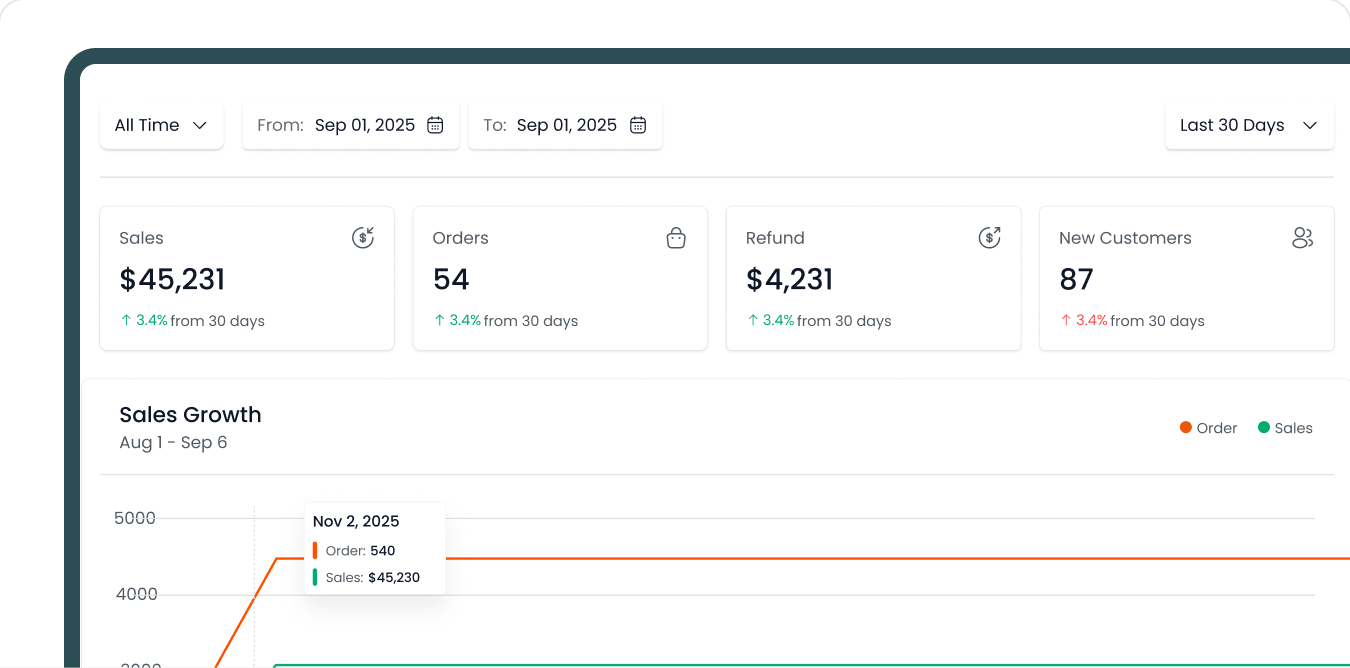Click the Sales card dollar icon
1350x668 pixels.
[x=363, y=238]
